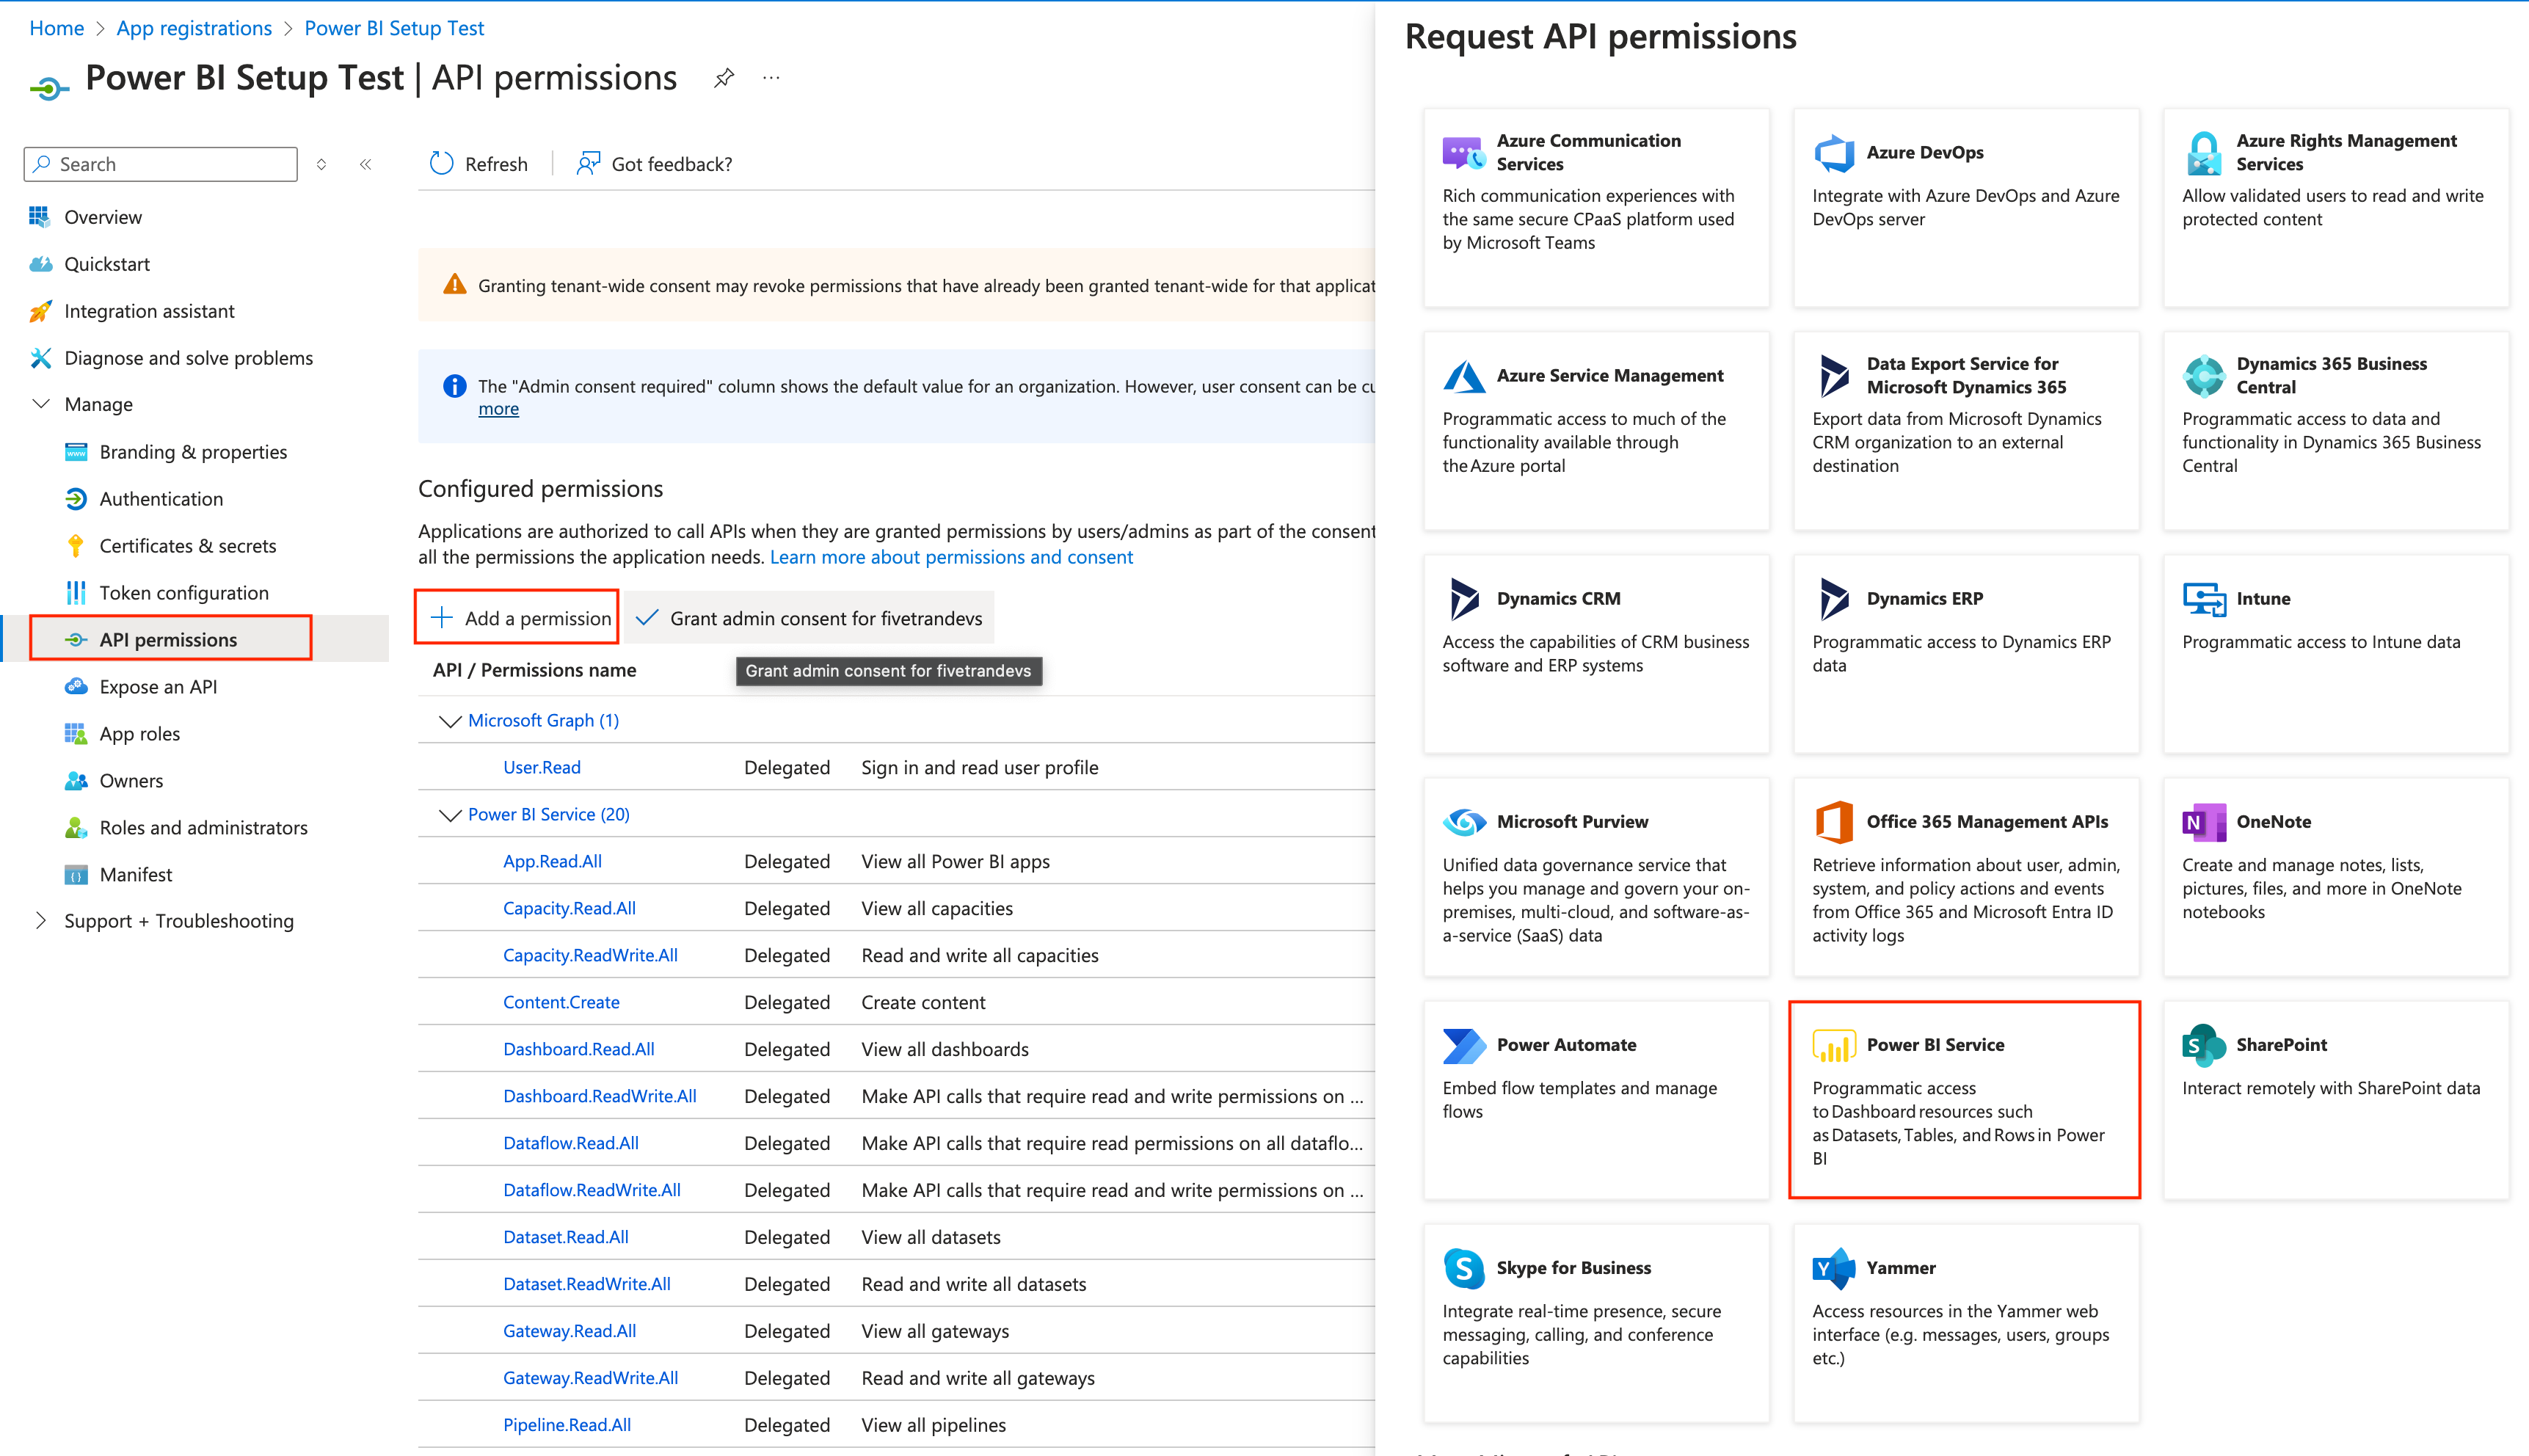The image size is (2529, 1456).
Task: Open the Dataset.Read.All permission link
Action: (565, 1238)
